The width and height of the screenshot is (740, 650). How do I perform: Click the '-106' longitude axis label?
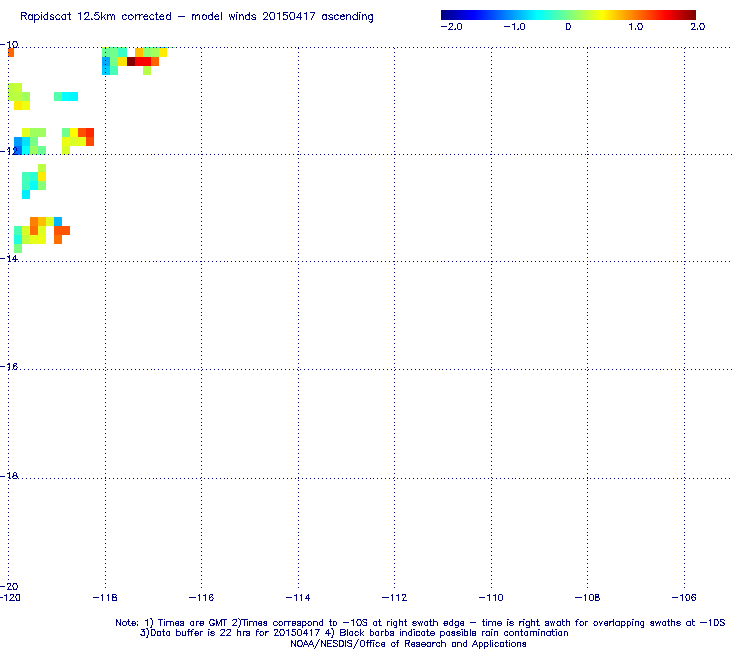684,598
